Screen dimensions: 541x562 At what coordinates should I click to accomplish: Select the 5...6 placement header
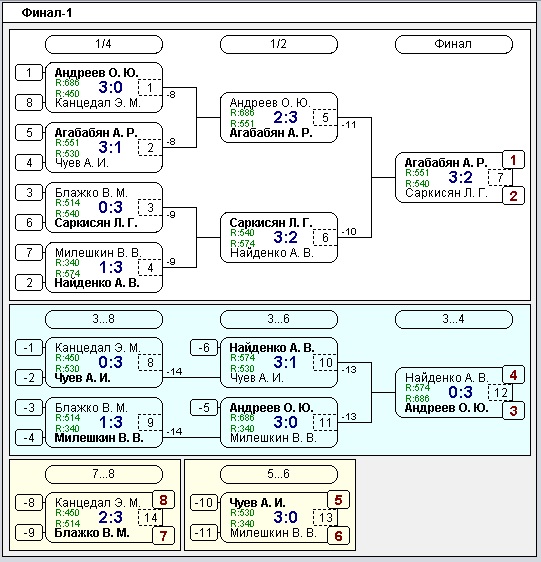[279, 474]
